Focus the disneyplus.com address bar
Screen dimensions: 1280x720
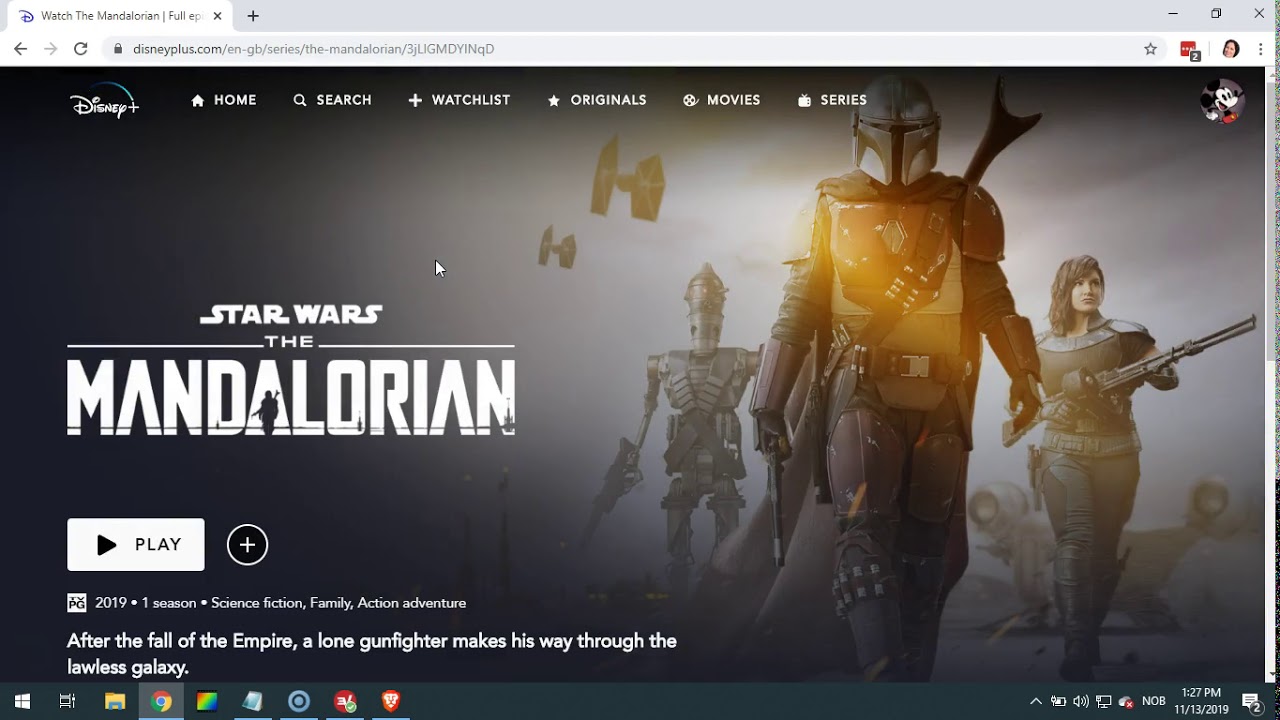coord(635,49)
